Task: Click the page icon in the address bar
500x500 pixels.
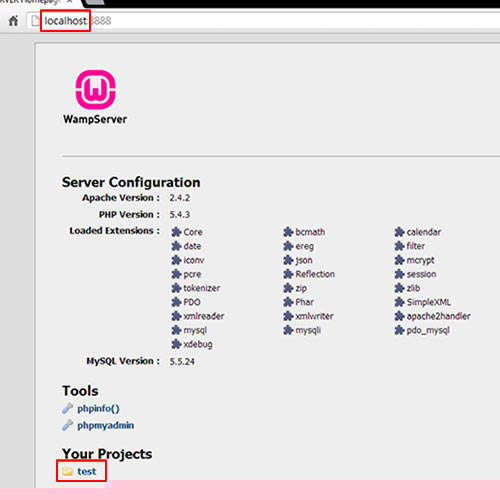Action: point(35,21)
